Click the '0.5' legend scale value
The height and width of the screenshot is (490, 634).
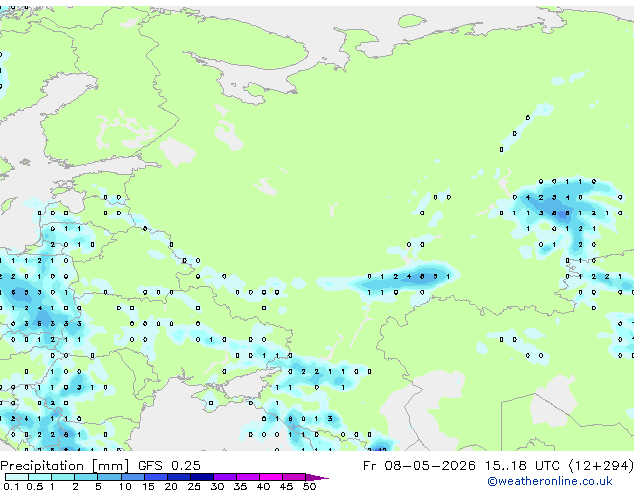[x=34, y=486]
